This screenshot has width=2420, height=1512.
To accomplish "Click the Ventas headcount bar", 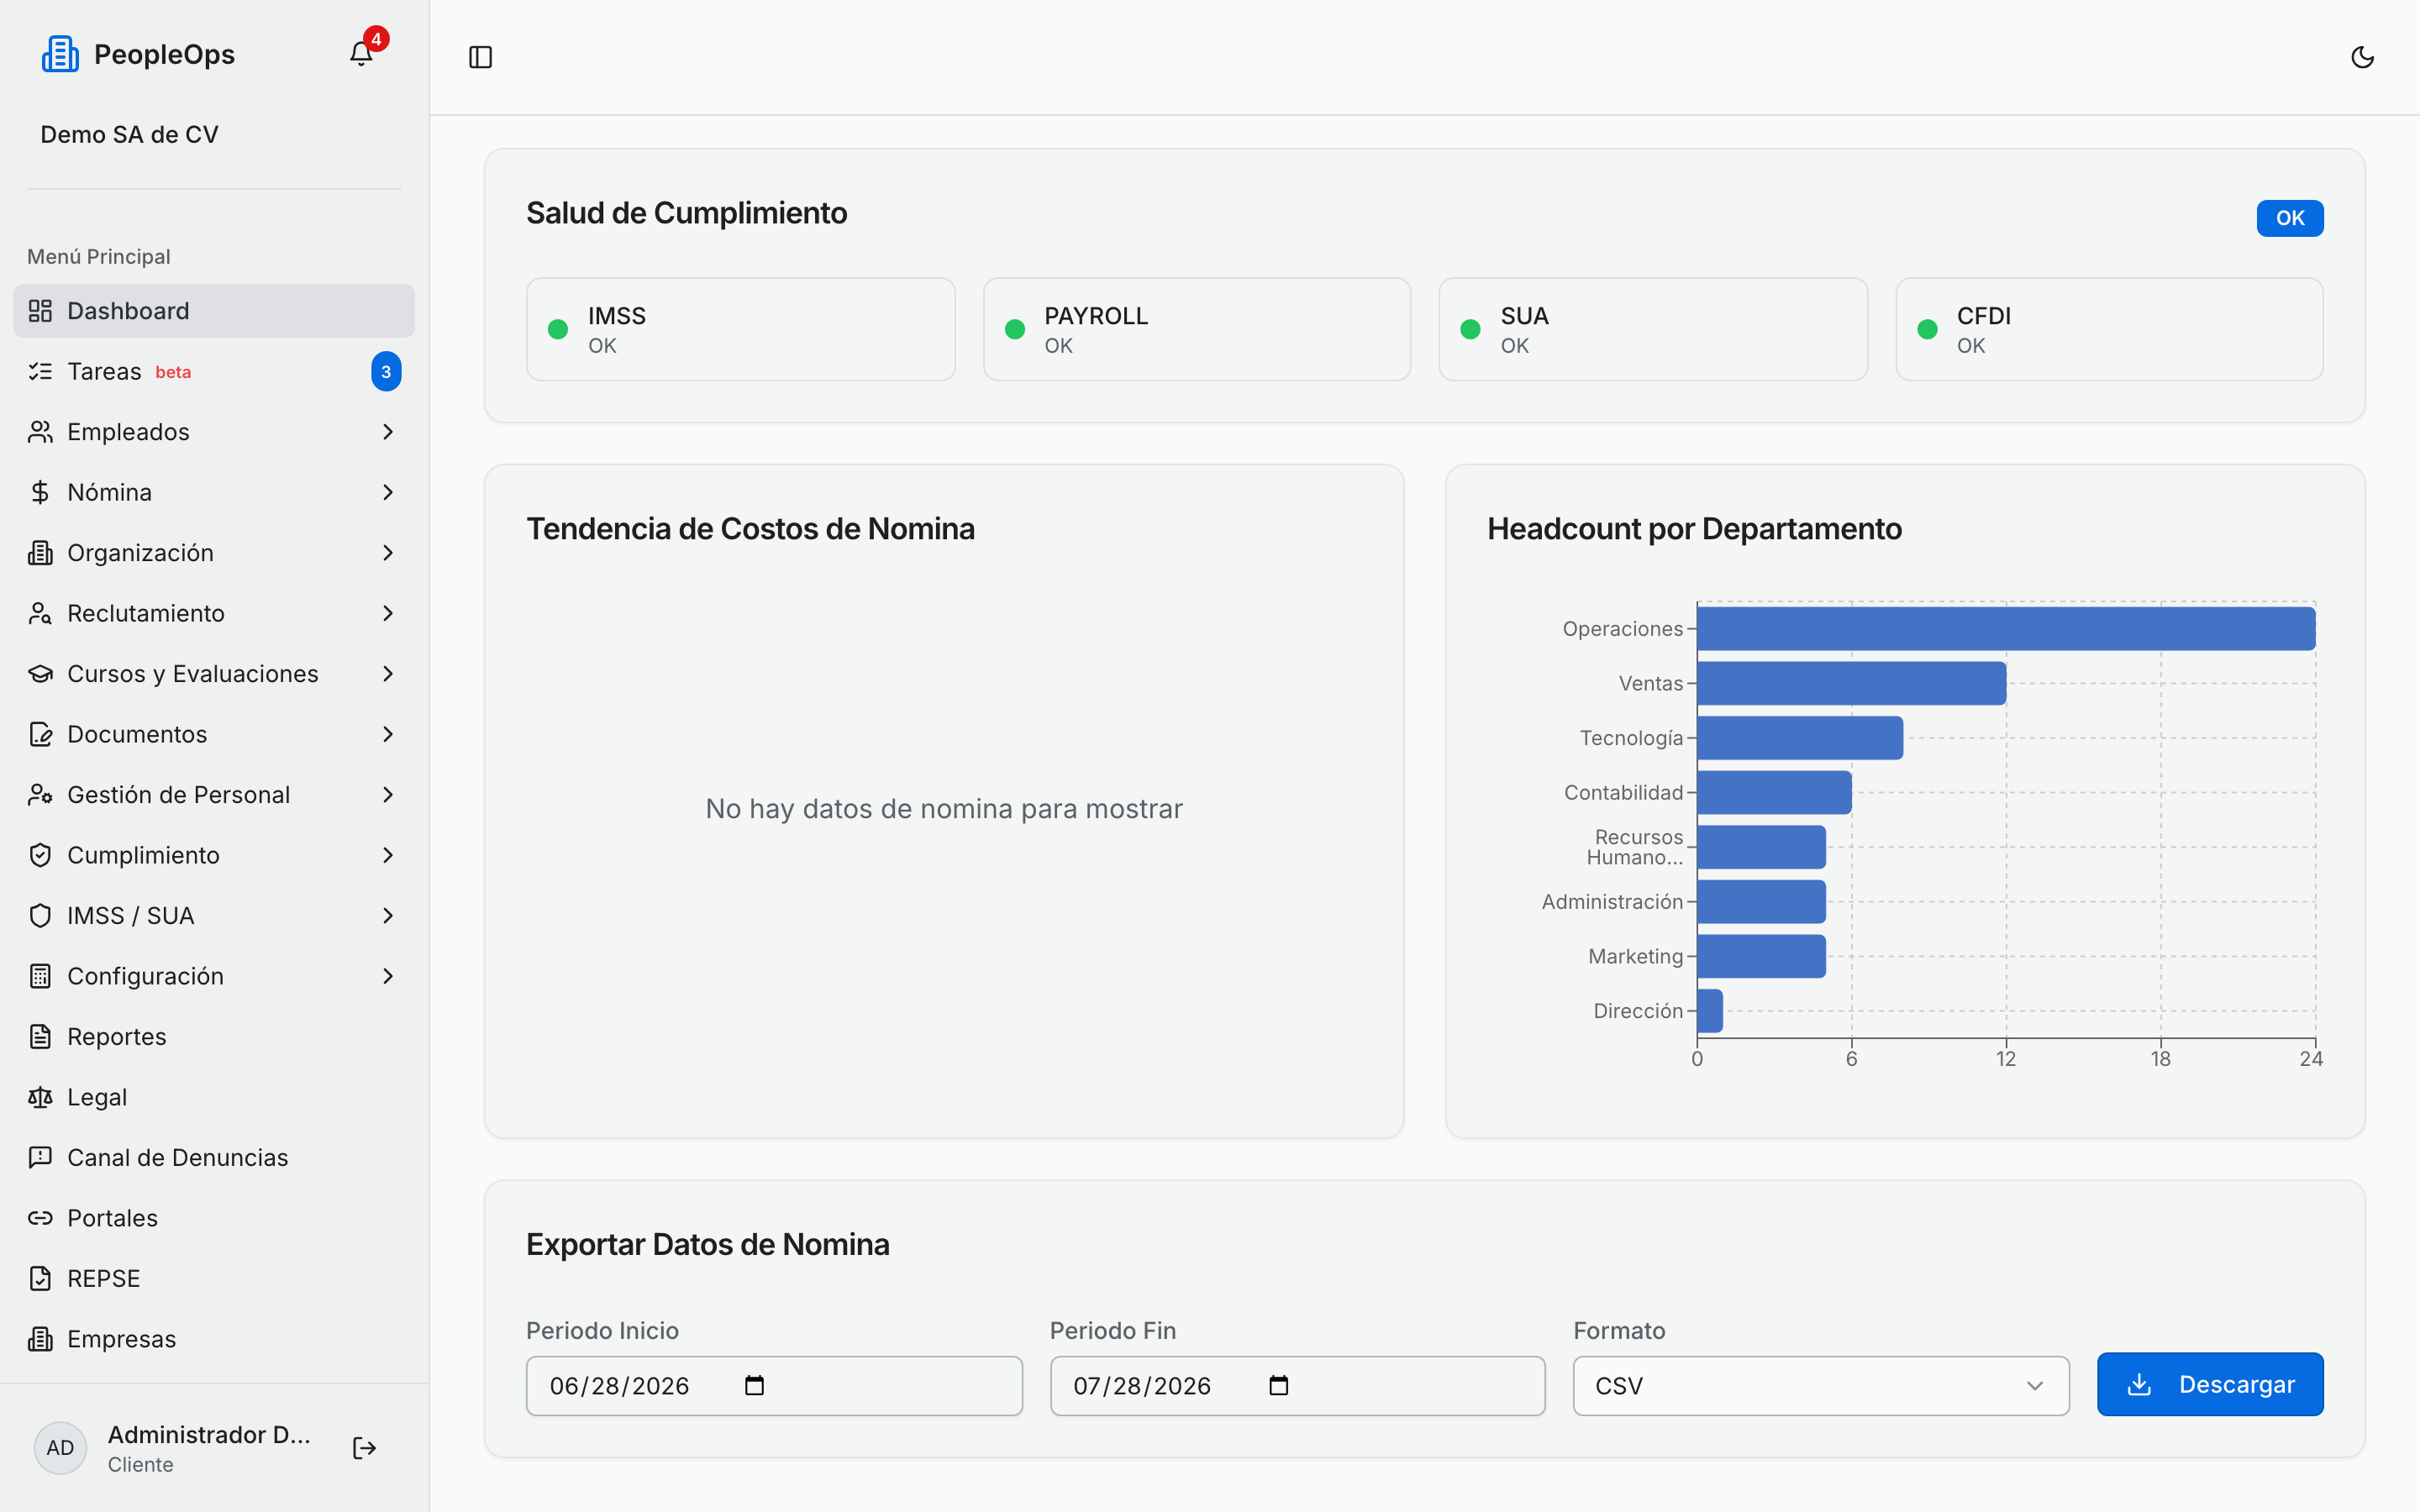I will coord(1852,683).
